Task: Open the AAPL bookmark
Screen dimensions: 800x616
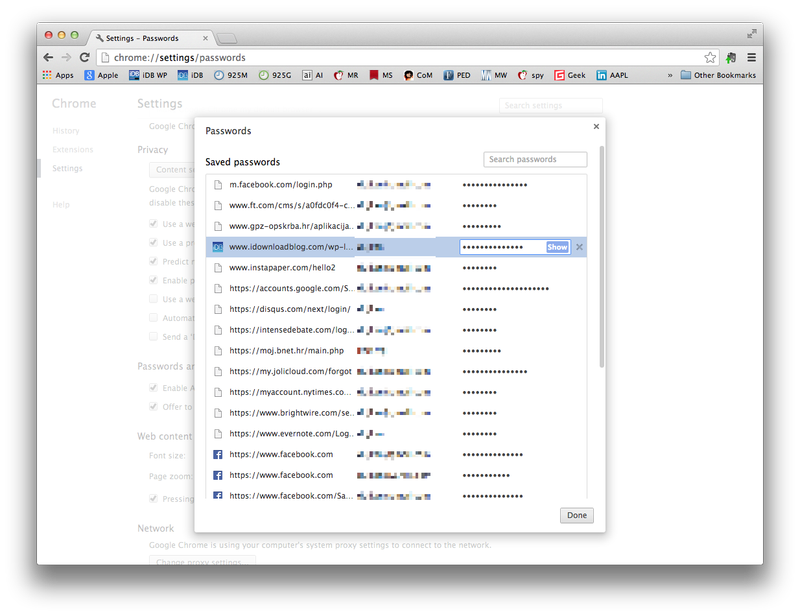Action: [x=612, y=75]
